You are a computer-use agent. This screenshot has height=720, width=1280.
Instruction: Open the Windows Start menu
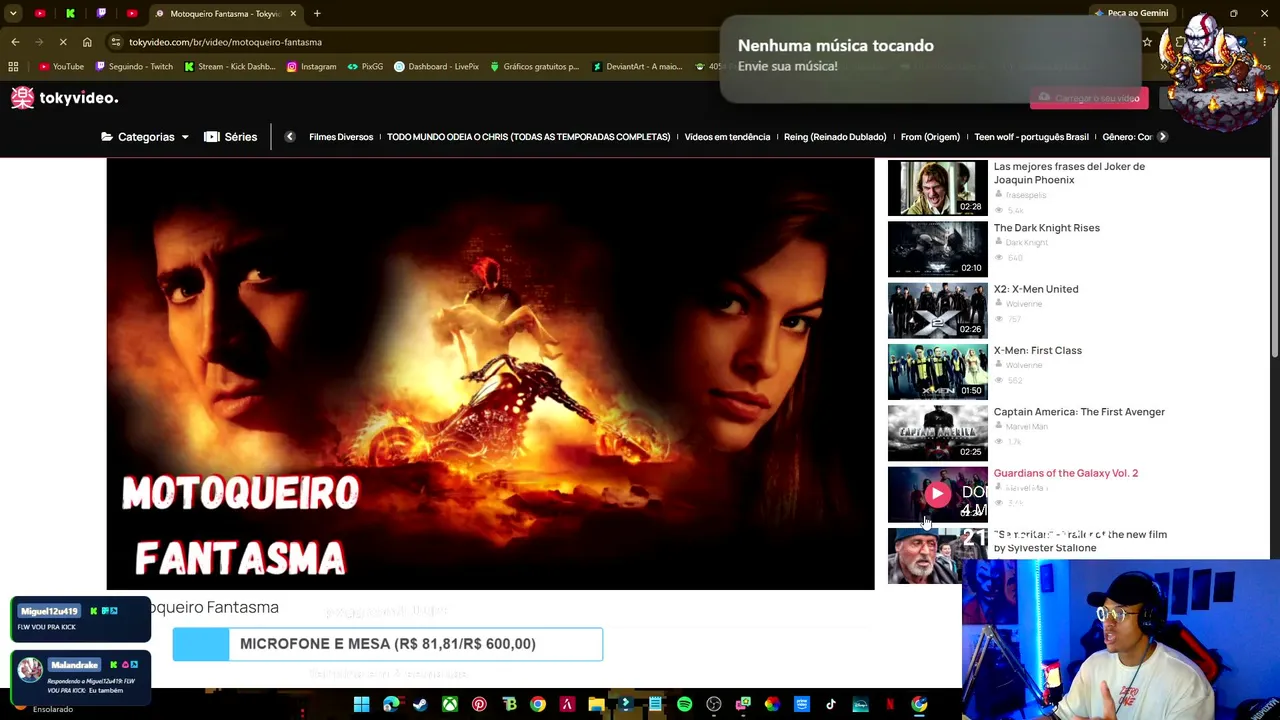361,705
